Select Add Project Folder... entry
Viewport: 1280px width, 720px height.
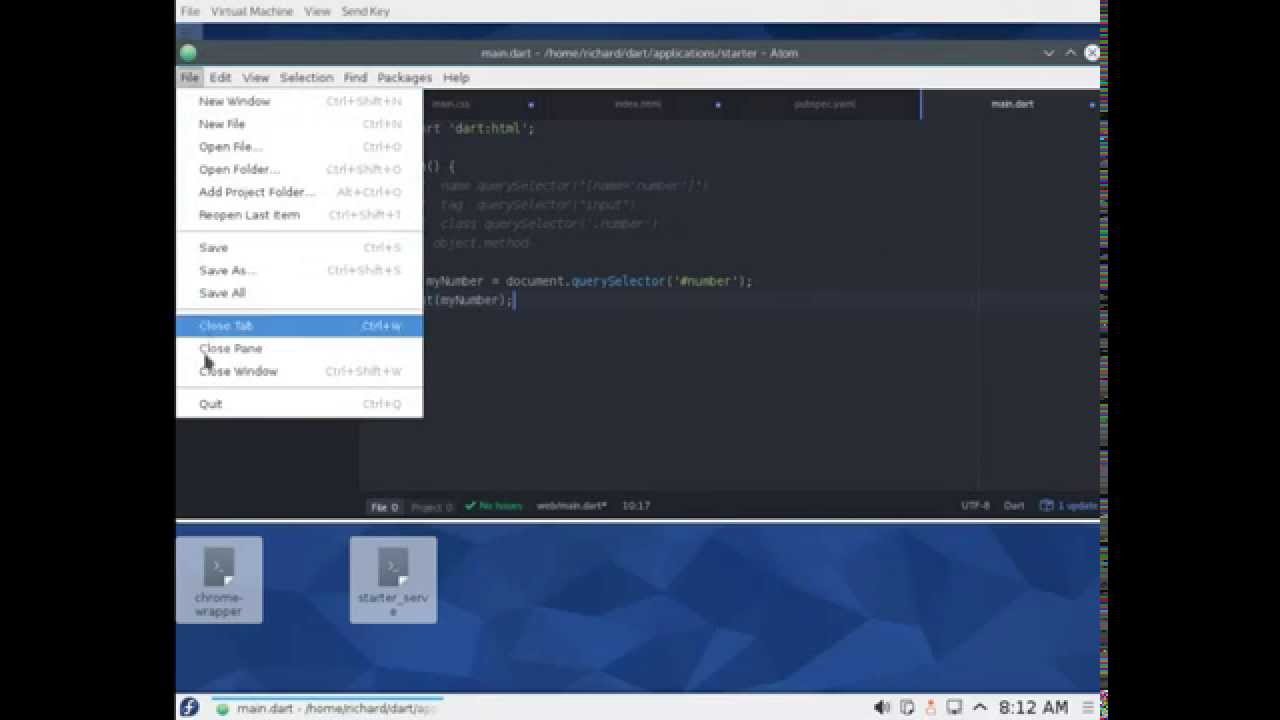pos(299,192)
